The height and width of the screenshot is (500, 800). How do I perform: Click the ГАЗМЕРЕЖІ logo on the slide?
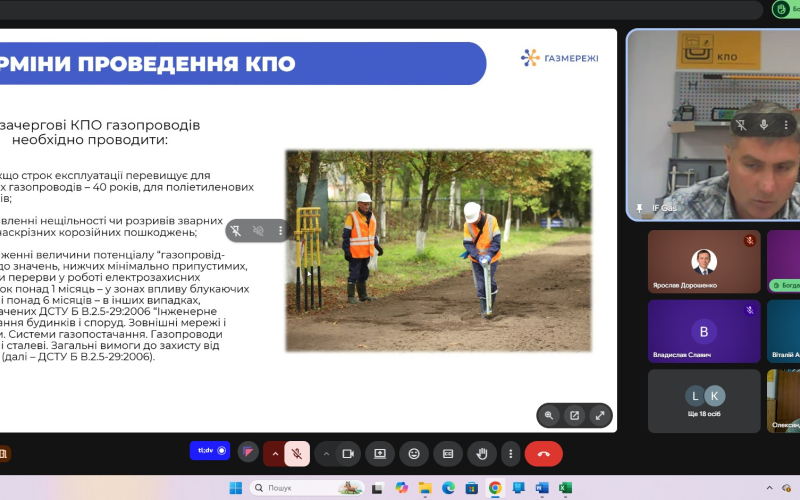(559, 58)
